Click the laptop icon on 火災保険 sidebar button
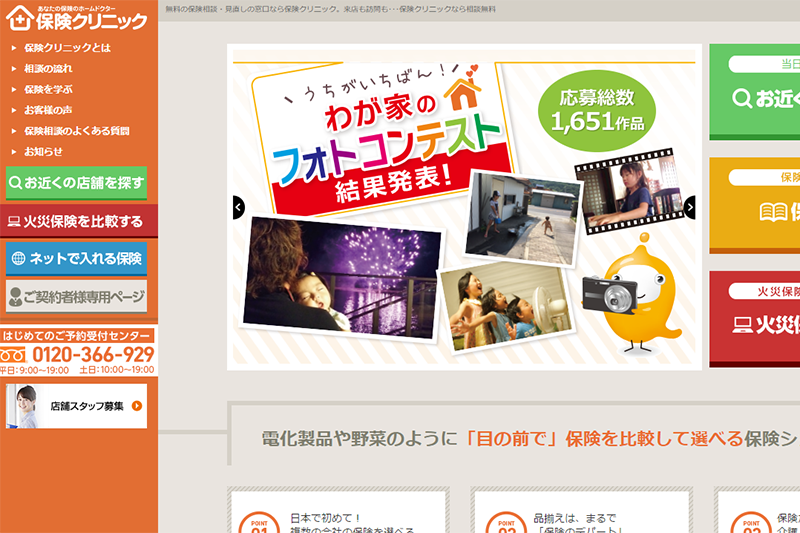 [14, 221]
